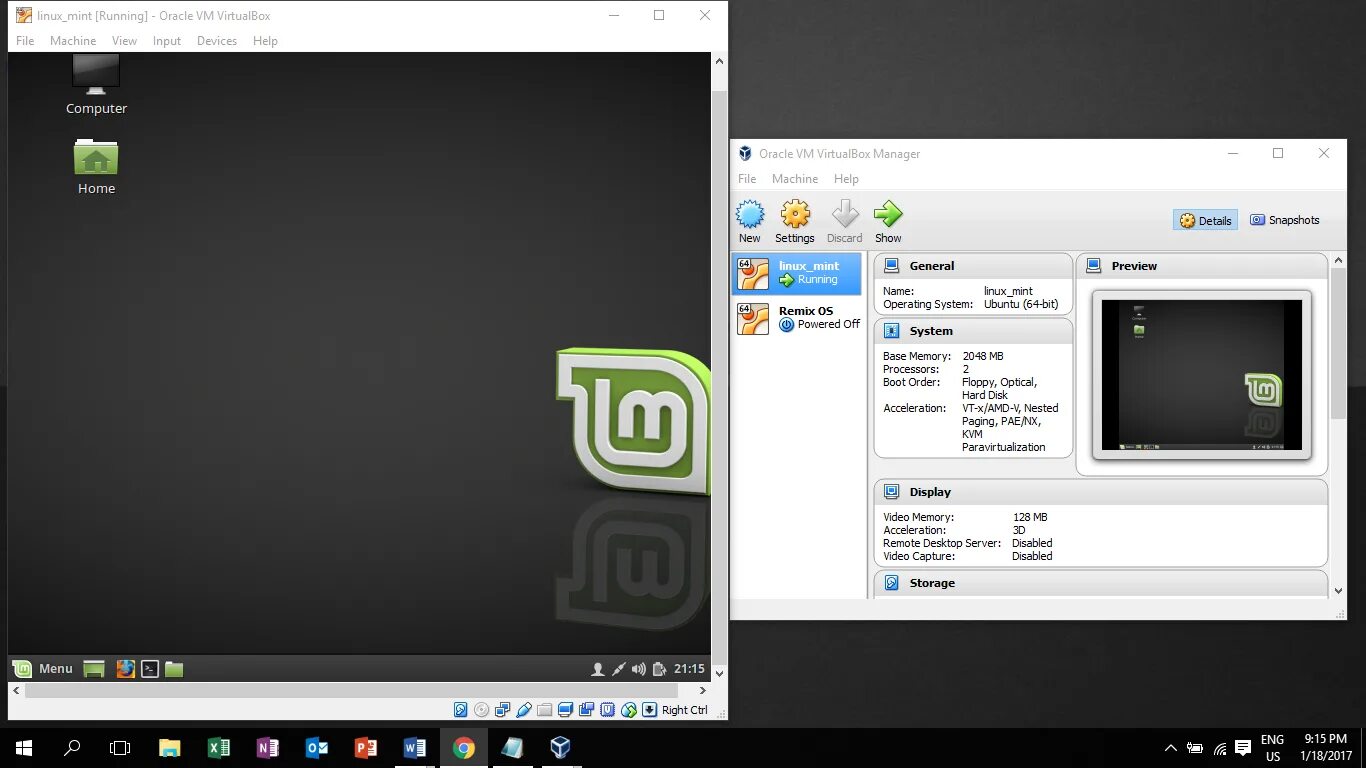This screenshot has height=768, width=1366.
Task: Click CPU features chip icon in VM status bar
Action: point(608,710)
